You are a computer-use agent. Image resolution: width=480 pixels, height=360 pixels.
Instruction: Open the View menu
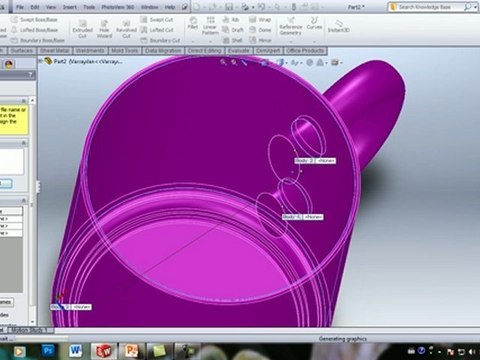(51, 7)
